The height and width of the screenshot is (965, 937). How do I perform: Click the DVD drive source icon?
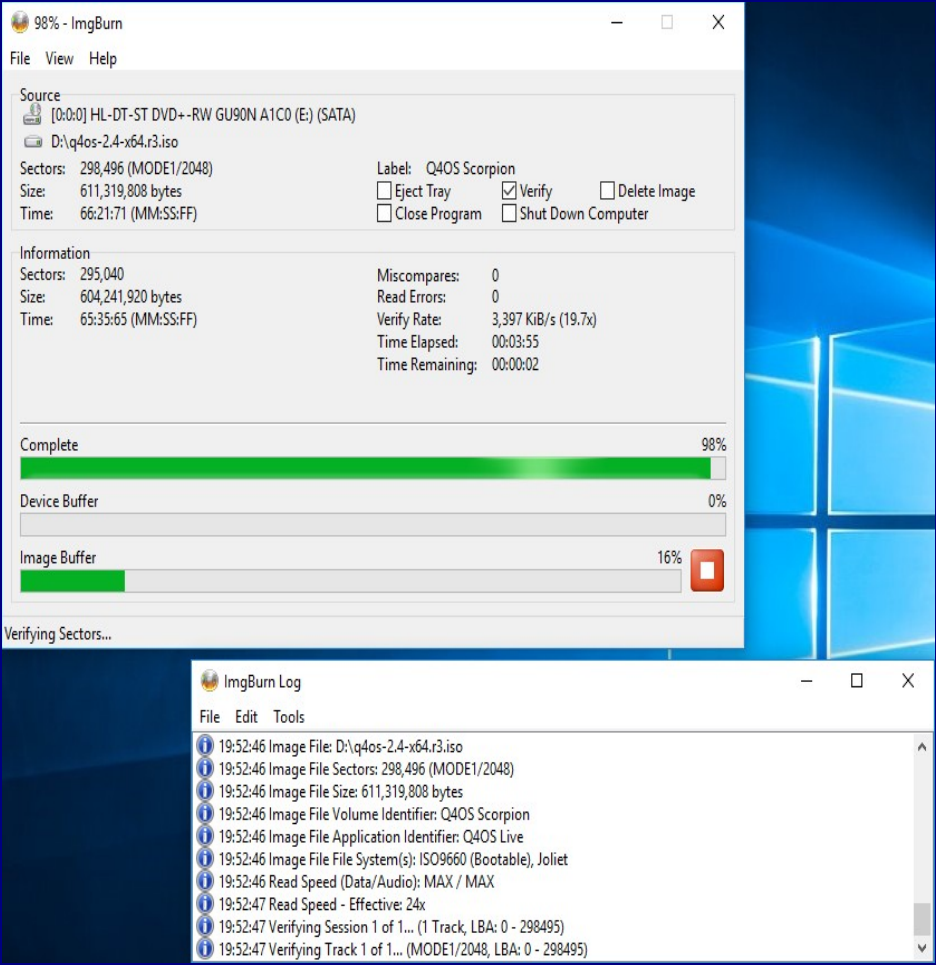coord(32,114)
